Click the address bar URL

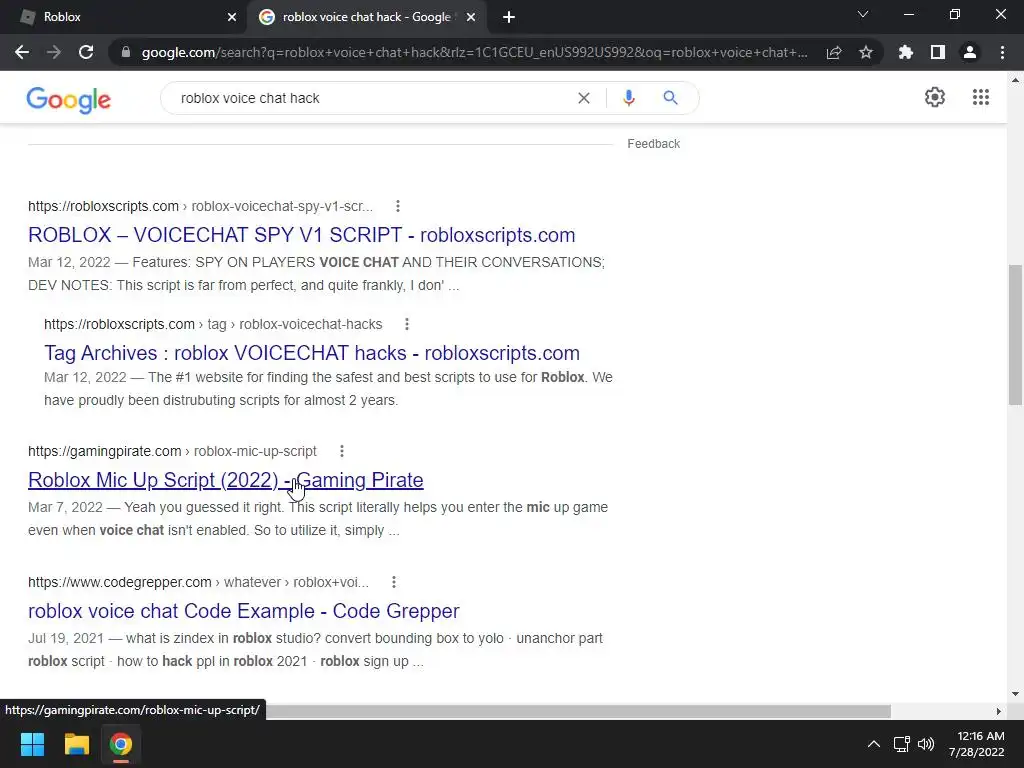pos(475,52)
